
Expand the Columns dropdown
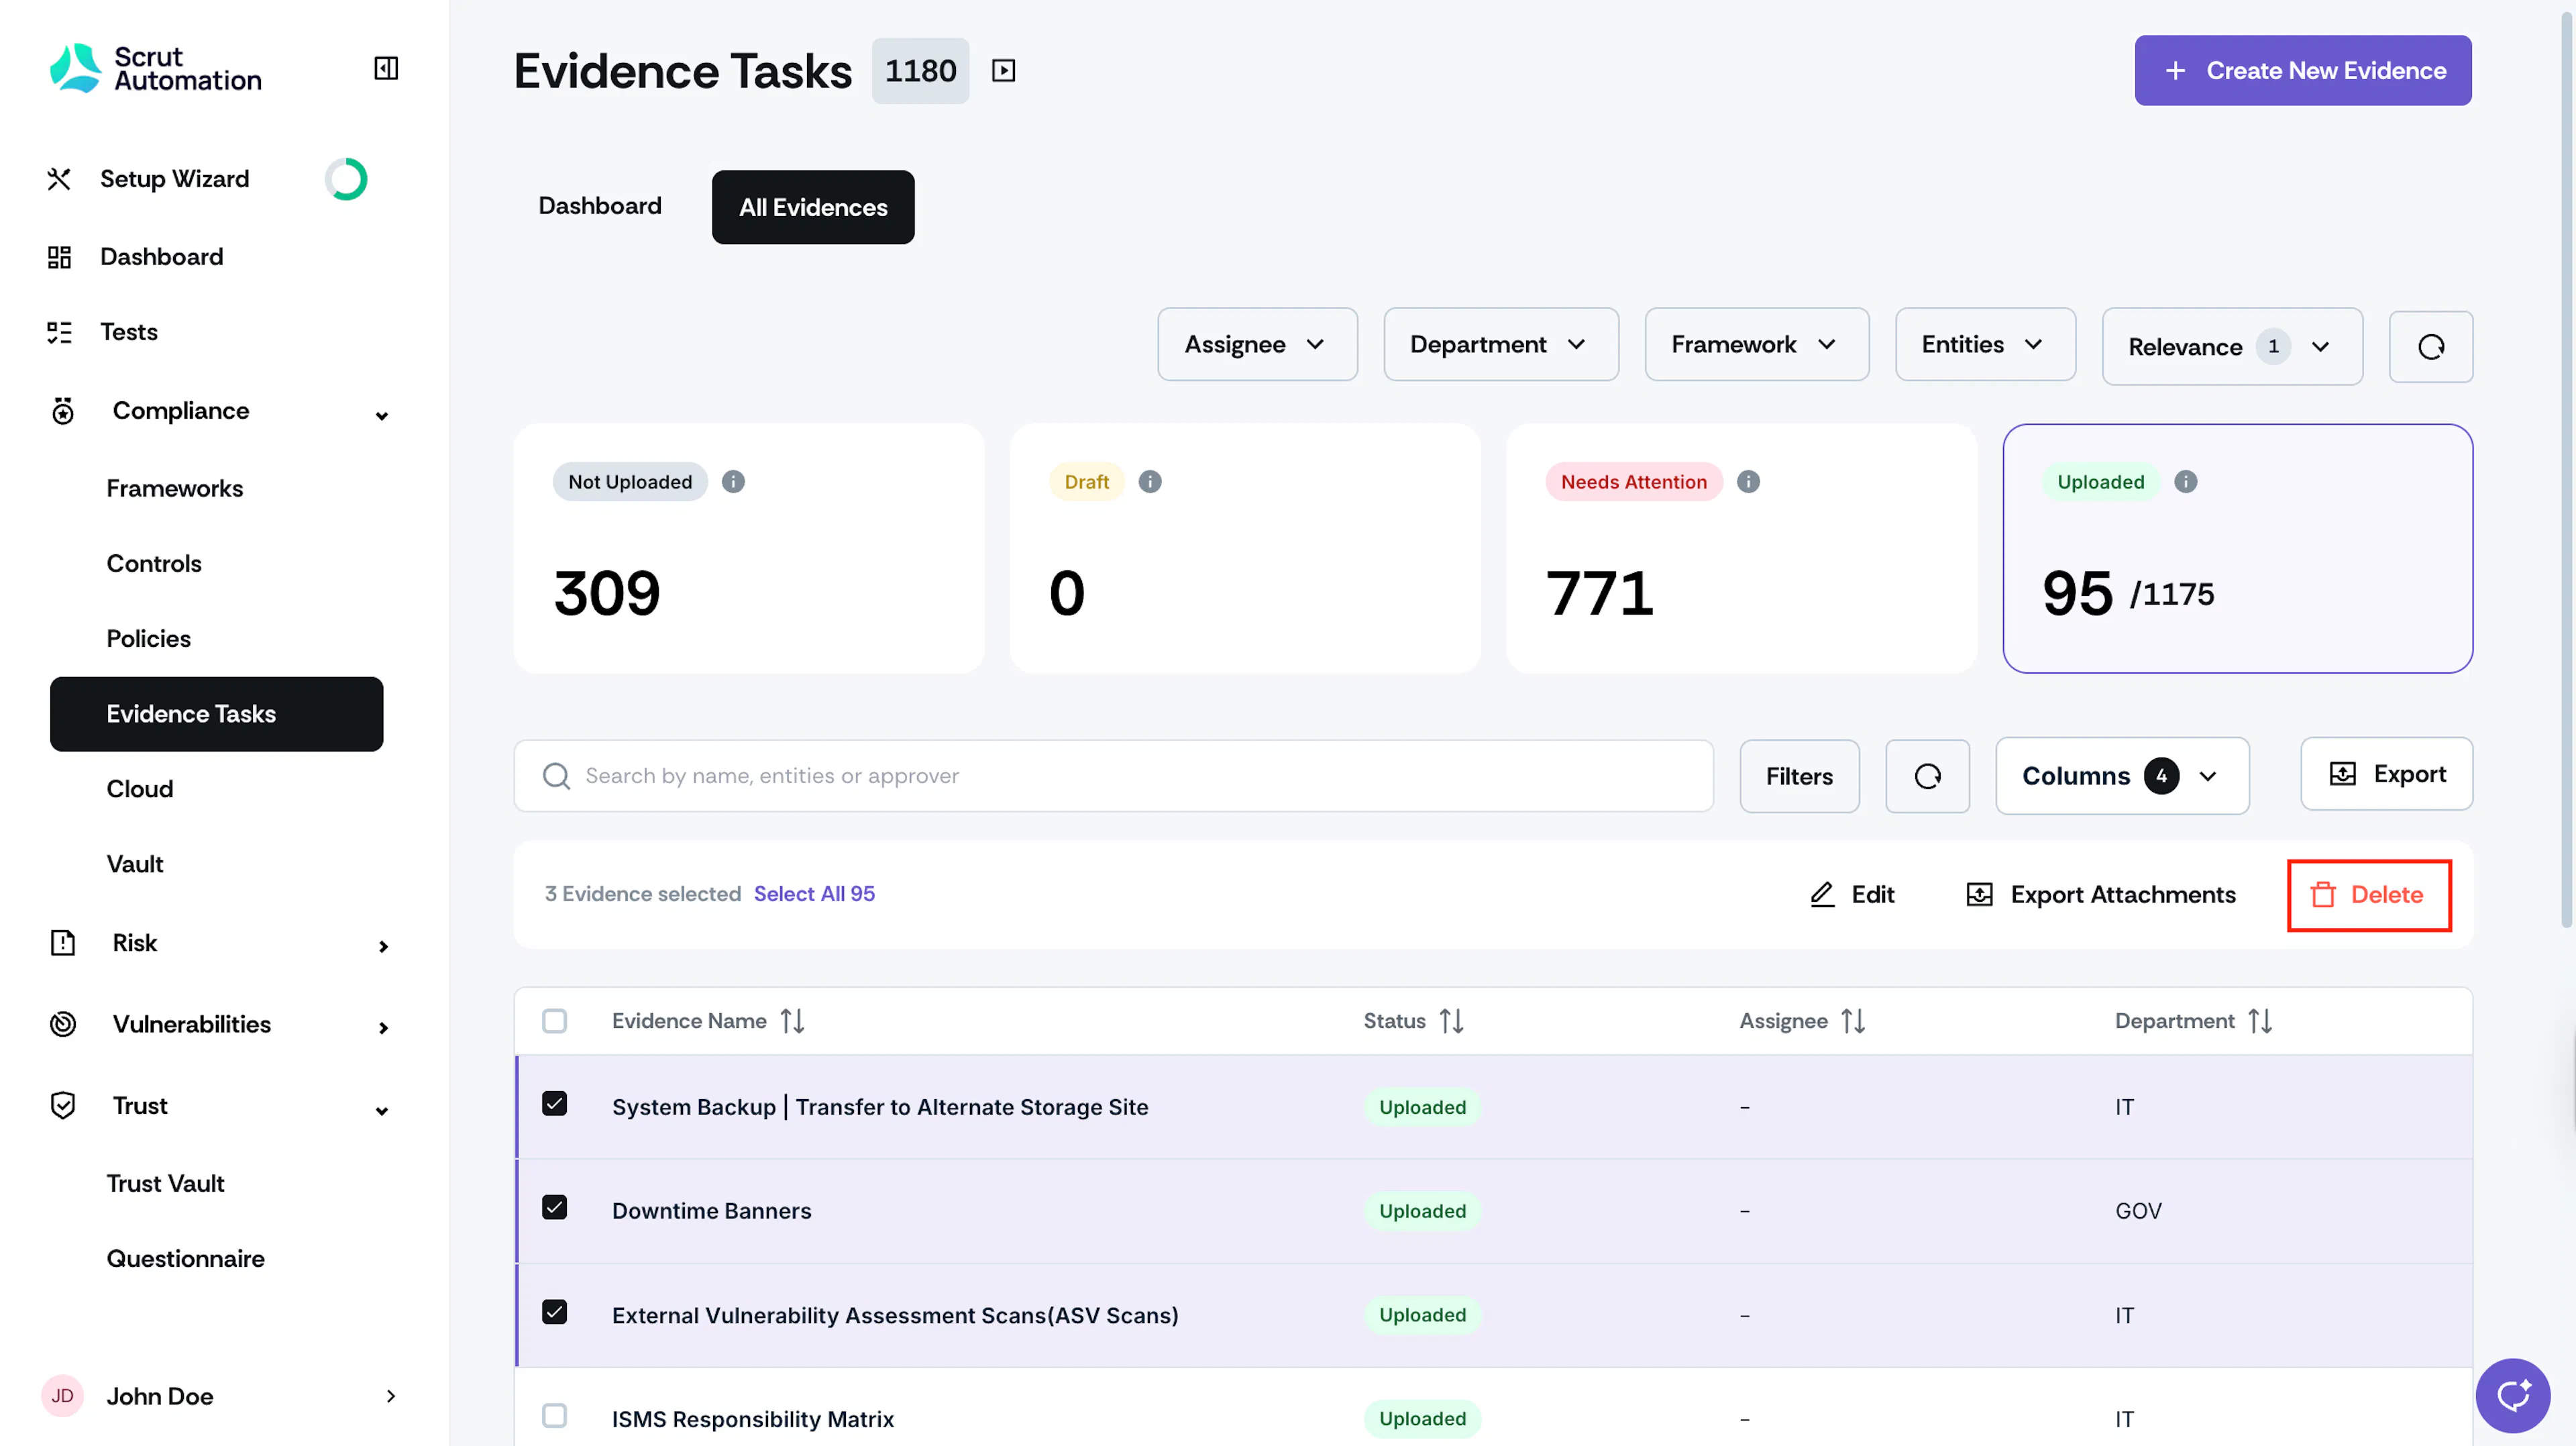(2122, 776)
